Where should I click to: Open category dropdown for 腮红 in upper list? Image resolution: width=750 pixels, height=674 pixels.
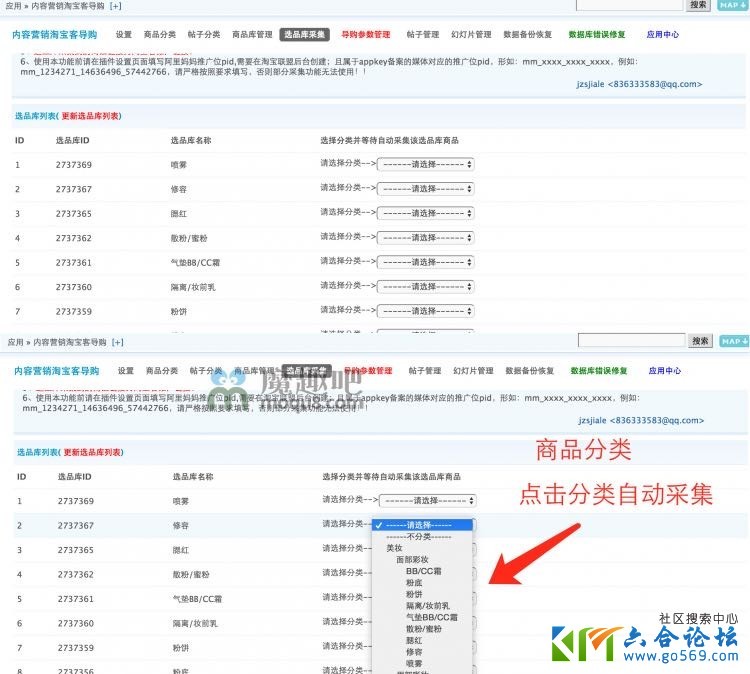(426, 213)
